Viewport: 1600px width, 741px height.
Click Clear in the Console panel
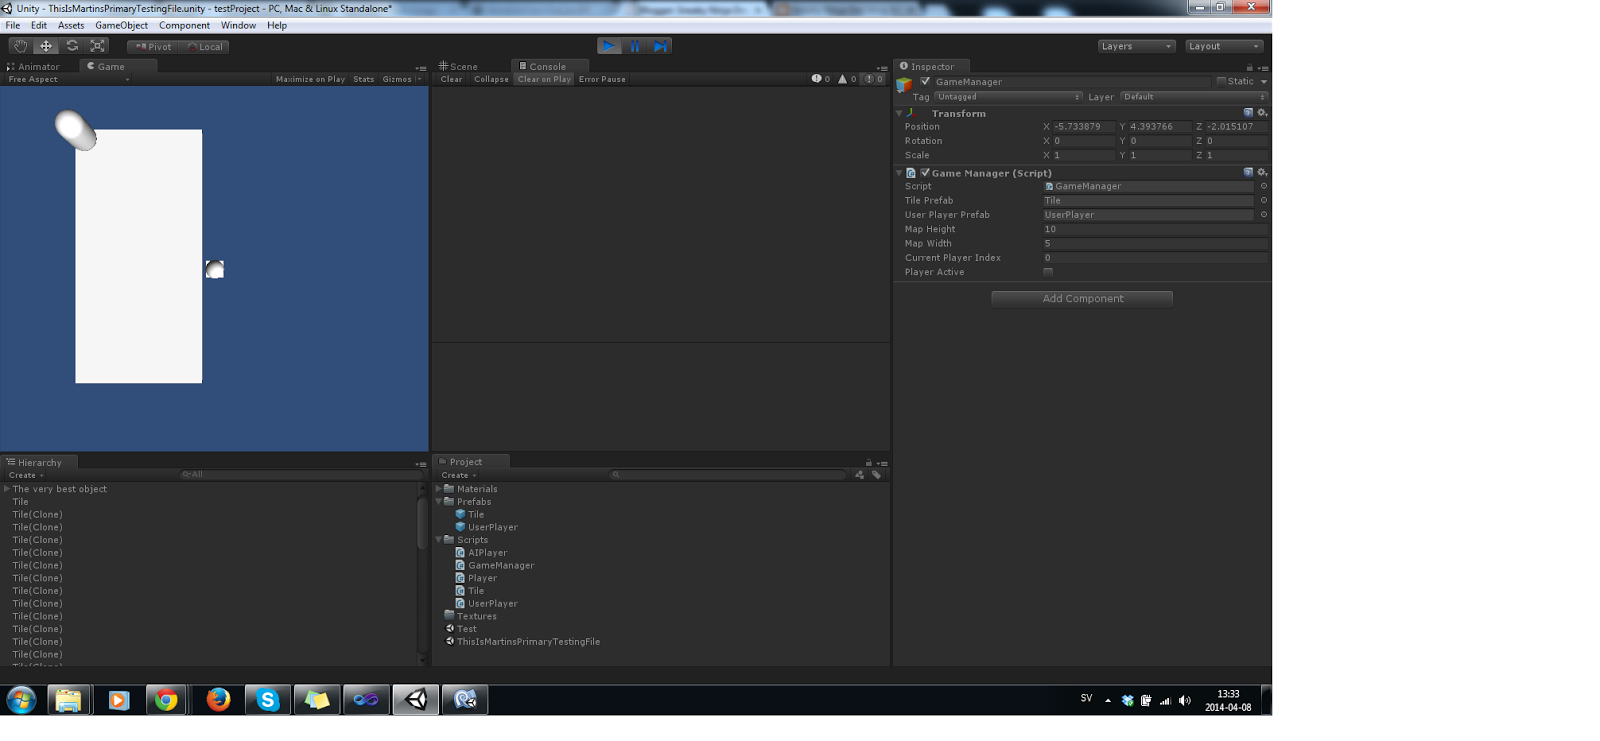pos(451,79)
